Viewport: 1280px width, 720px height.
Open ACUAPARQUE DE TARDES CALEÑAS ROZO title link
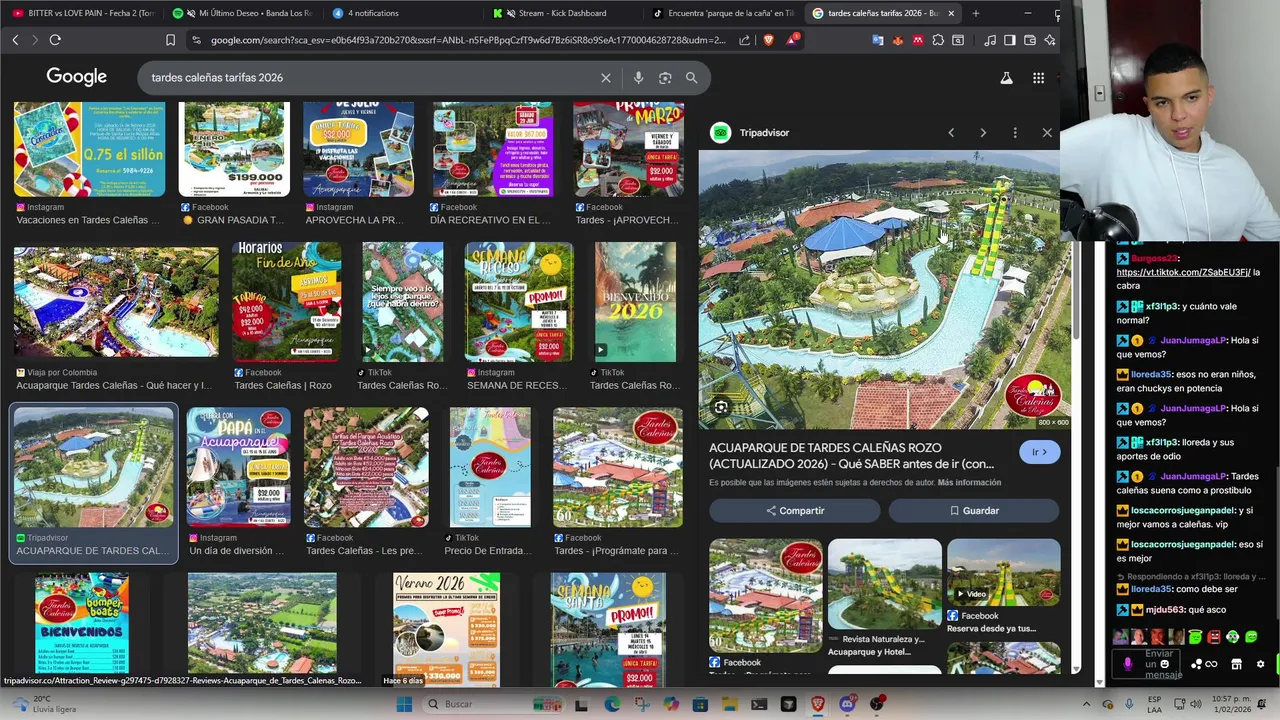[x=852, y=456]
